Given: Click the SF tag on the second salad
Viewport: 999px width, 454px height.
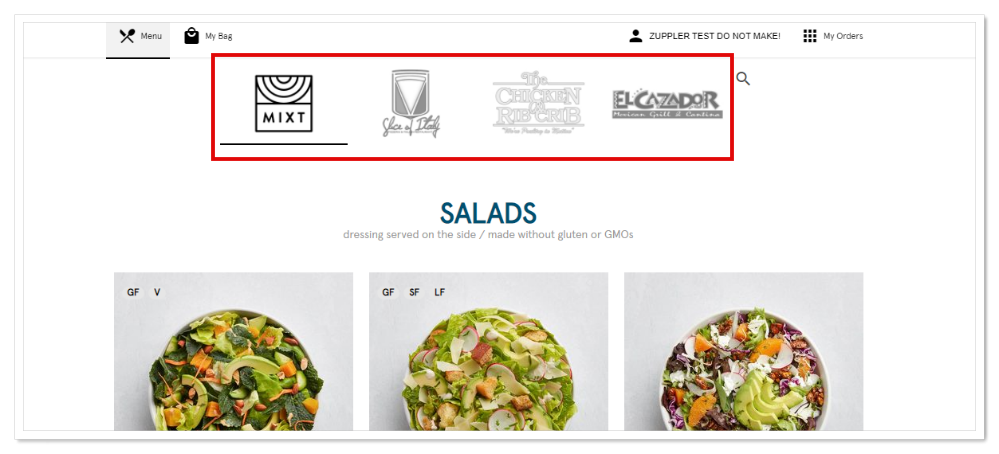Looking at the screenshot, I should click(414, 292).
